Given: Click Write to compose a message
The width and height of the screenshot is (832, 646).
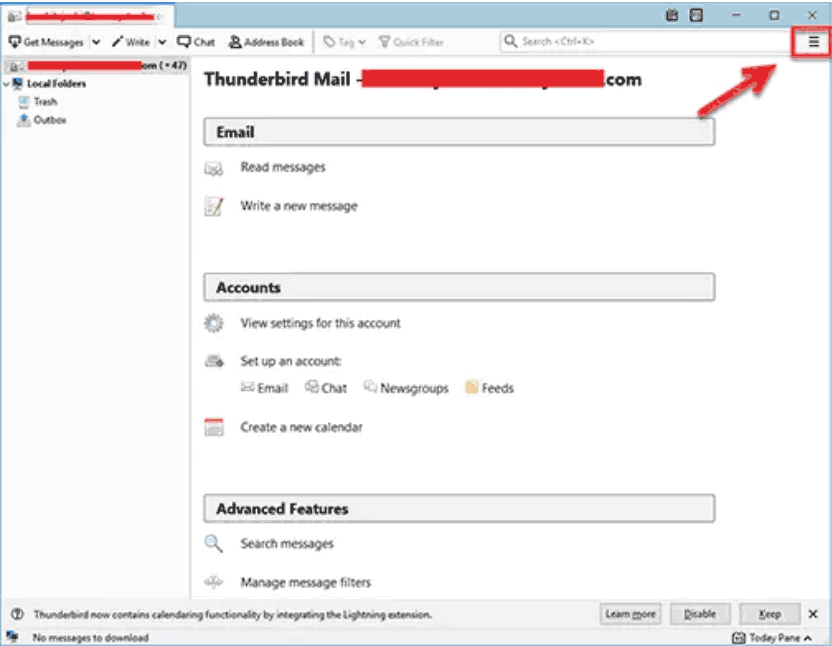Looking at the screenshot, I should coord(131,42).
